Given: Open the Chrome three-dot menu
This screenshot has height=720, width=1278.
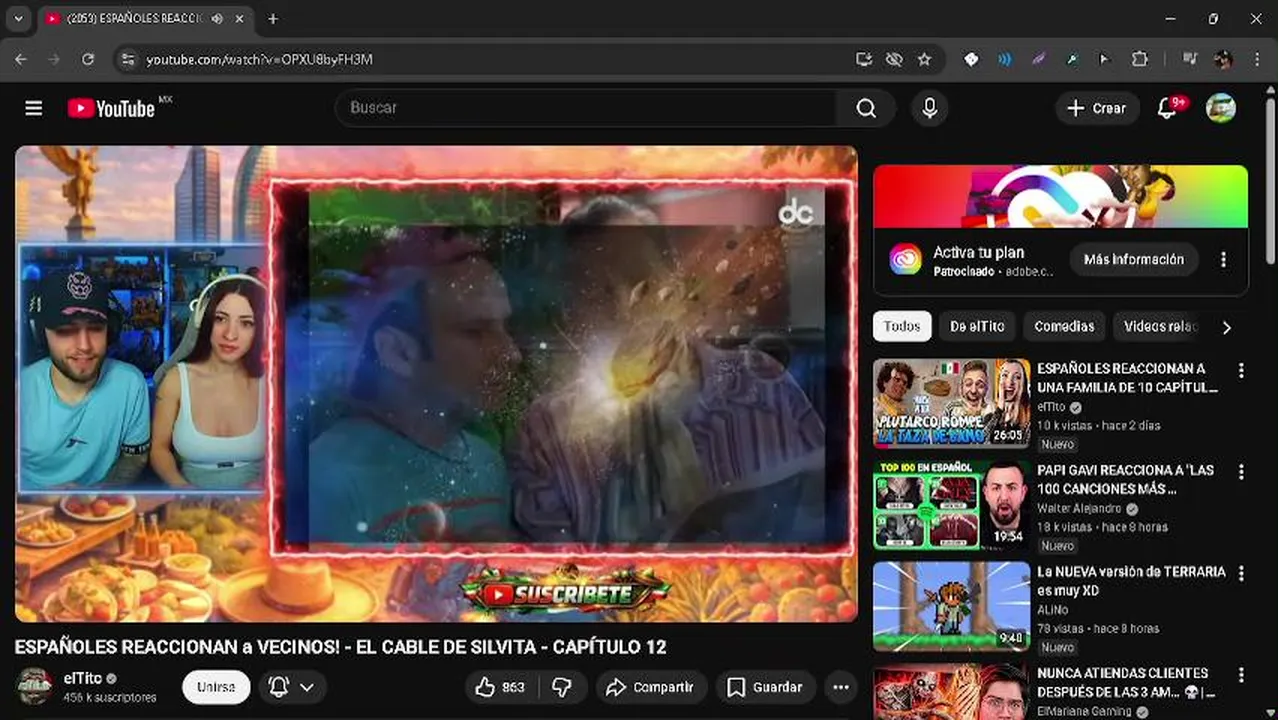Looking at the screenshot, I should (x=1256, y=59).
